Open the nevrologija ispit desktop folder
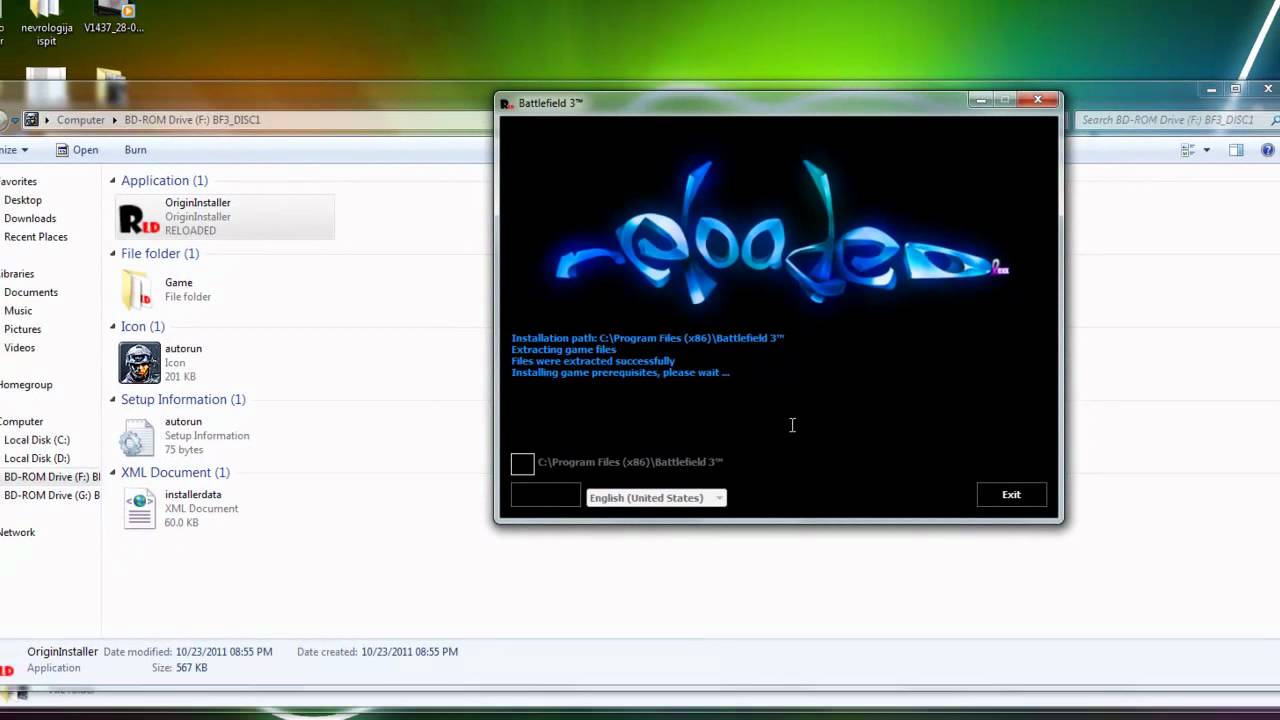The height and width of the screenshot is (720, 1280). click(x=46, y=23)
